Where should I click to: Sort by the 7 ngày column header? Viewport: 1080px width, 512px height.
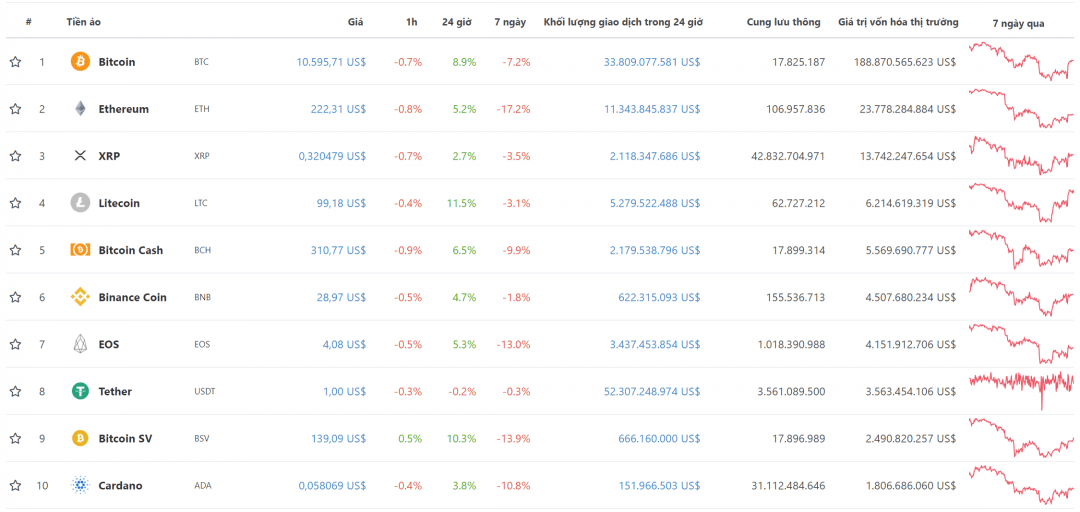[x=510, y=22]
